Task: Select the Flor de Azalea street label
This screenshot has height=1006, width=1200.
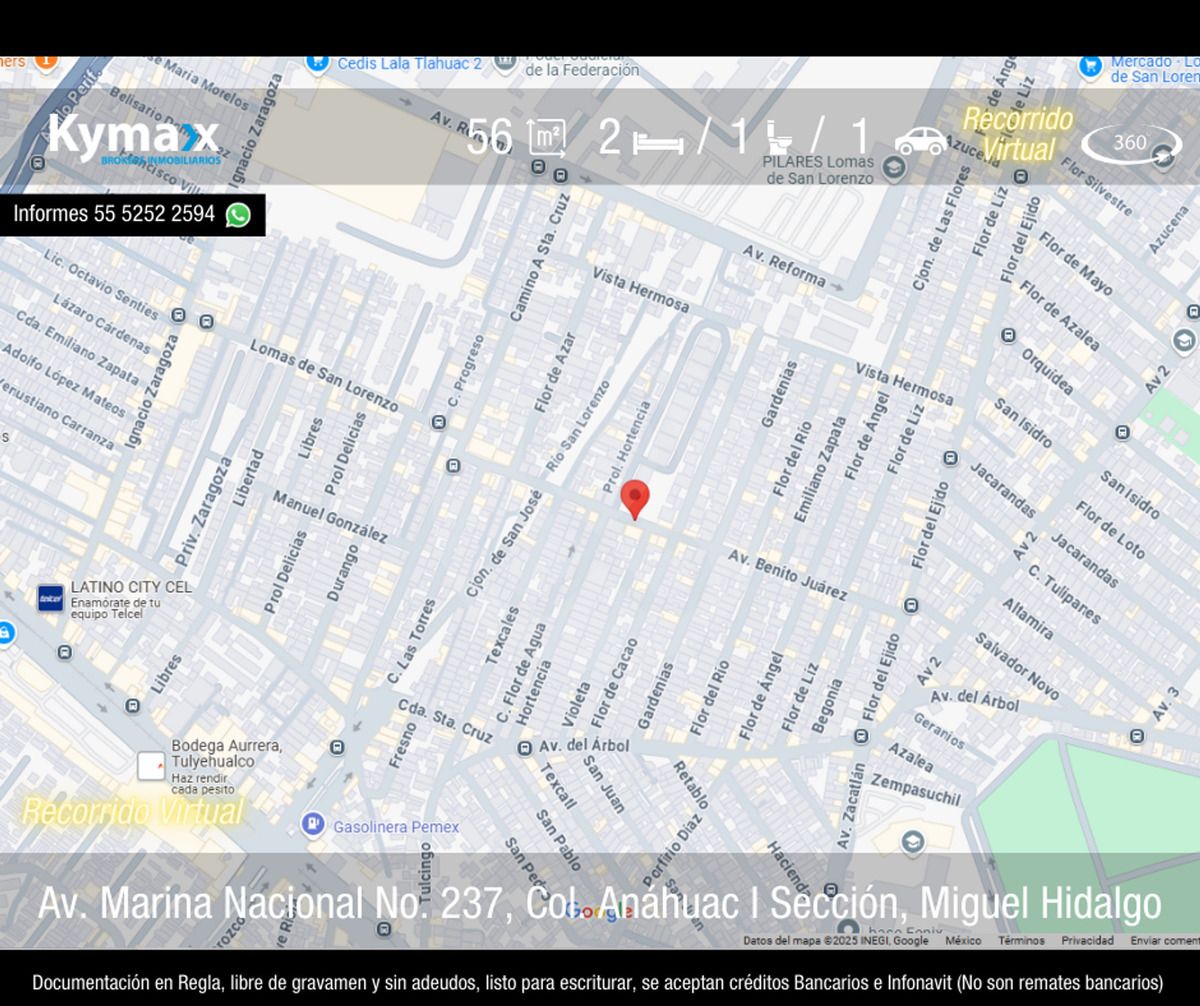Action: coord(1059,316)
